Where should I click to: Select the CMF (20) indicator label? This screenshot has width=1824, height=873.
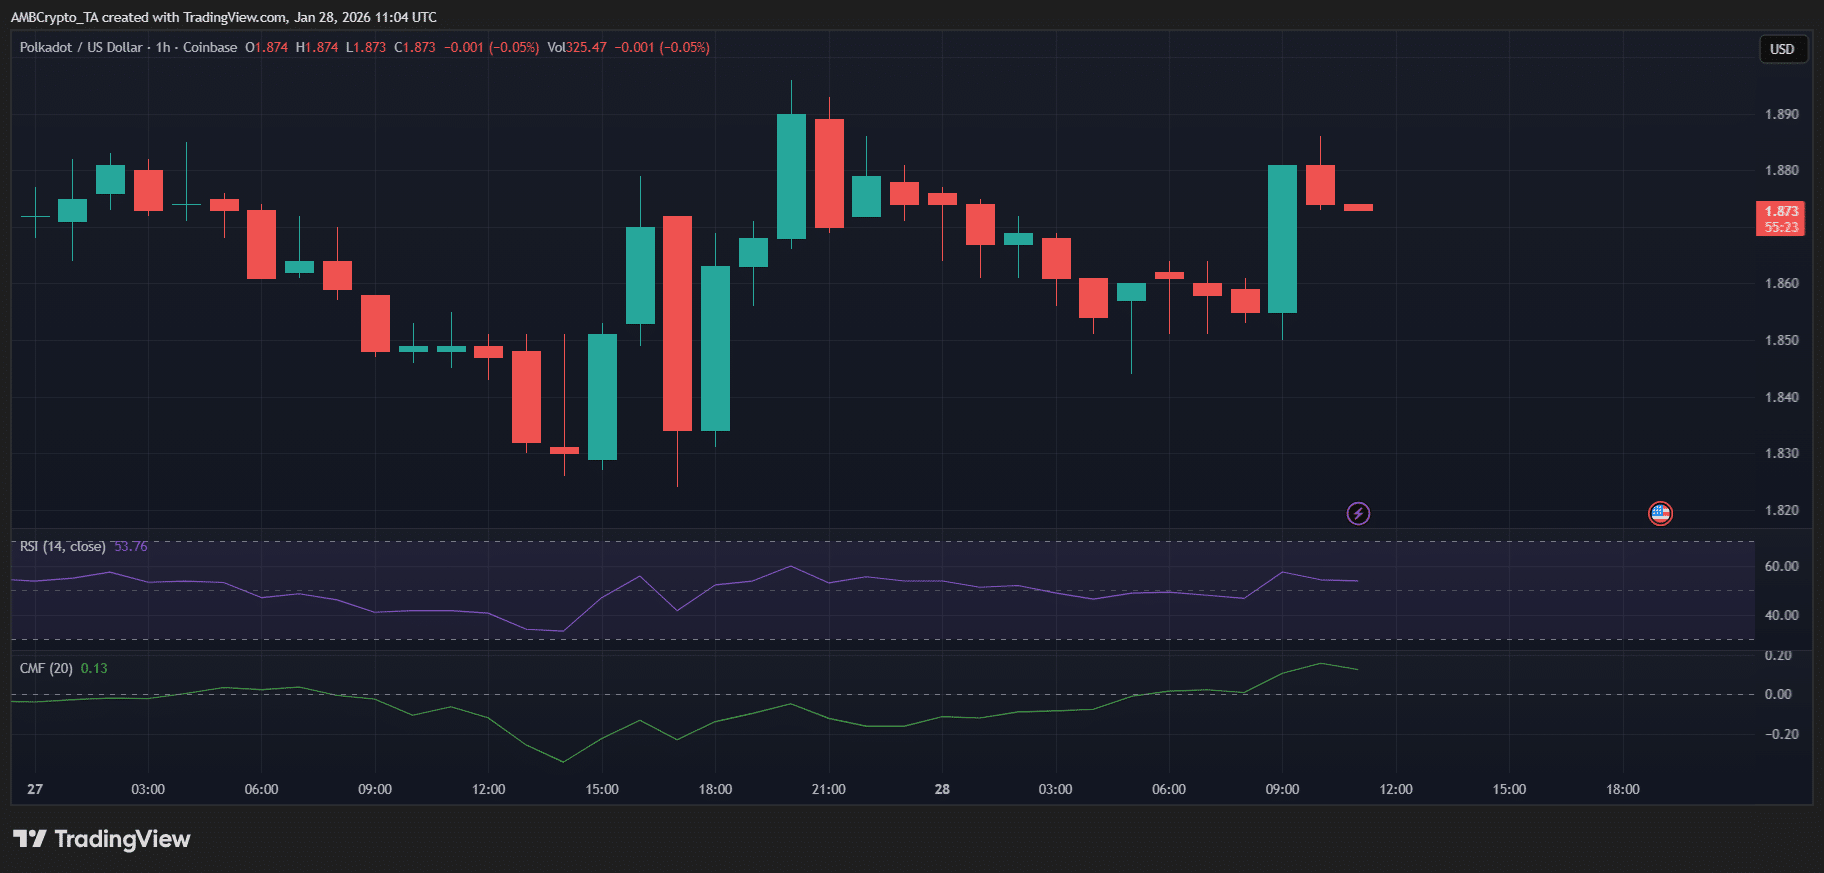(x=46, y=668)
